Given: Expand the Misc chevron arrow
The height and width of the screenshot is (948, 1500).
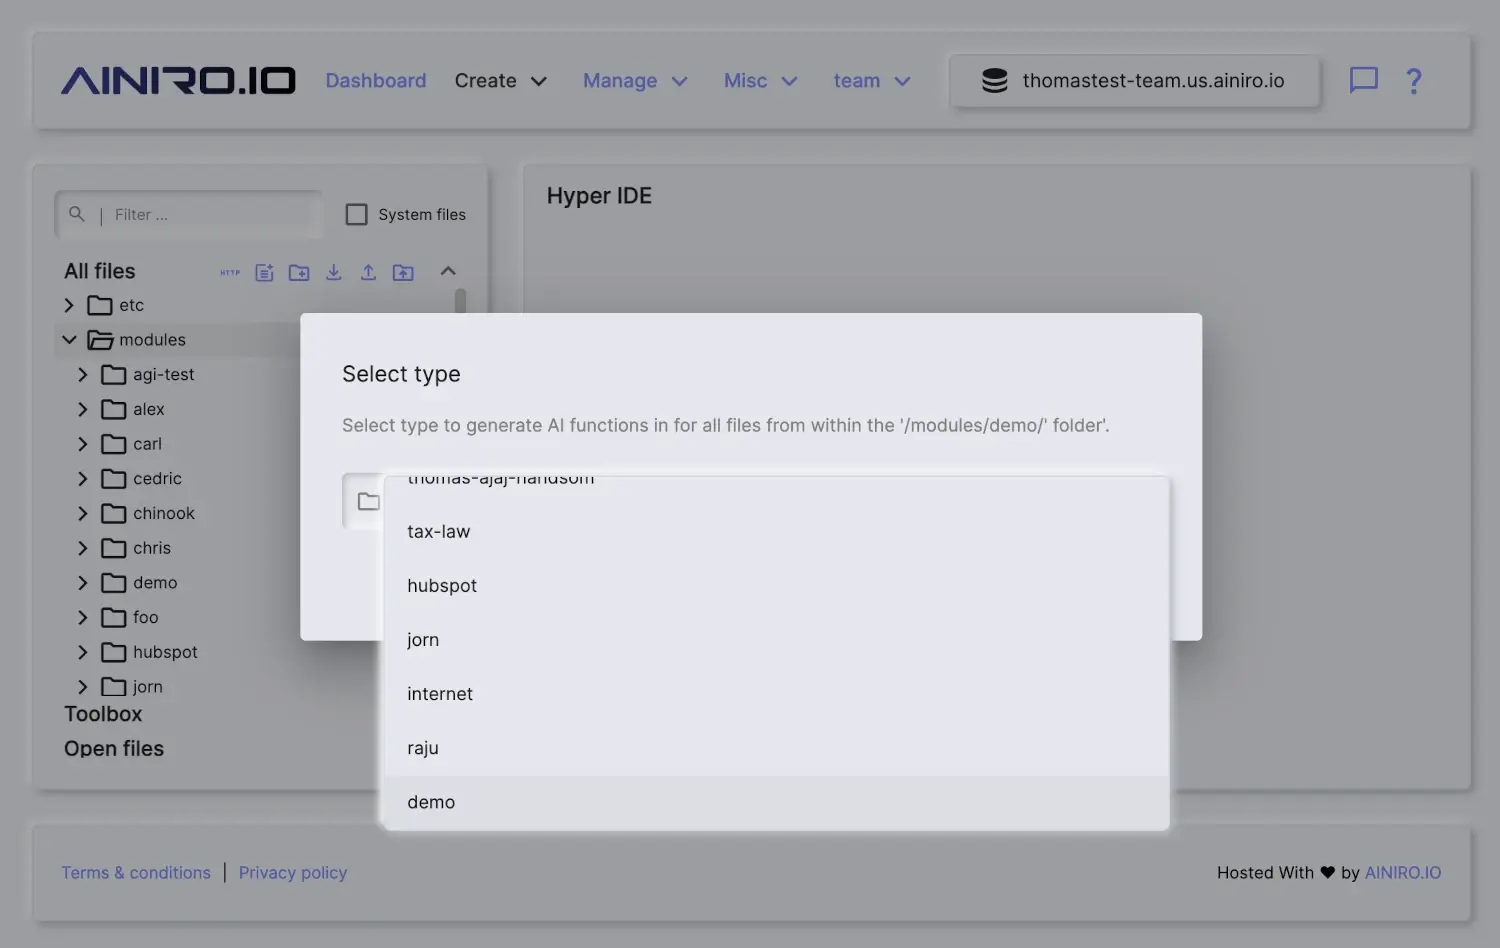Looking at the screenshot, I should pyautogui.click(x=789, y=82).
